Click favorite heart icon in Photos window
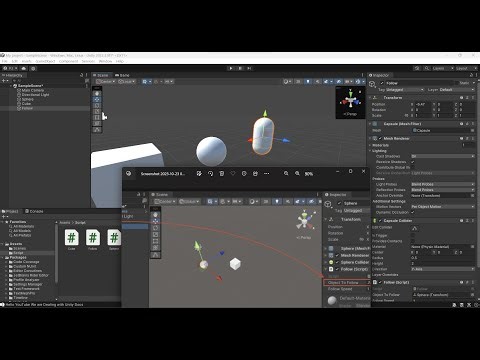Viewport: 480px width, 360px height. 233,174
